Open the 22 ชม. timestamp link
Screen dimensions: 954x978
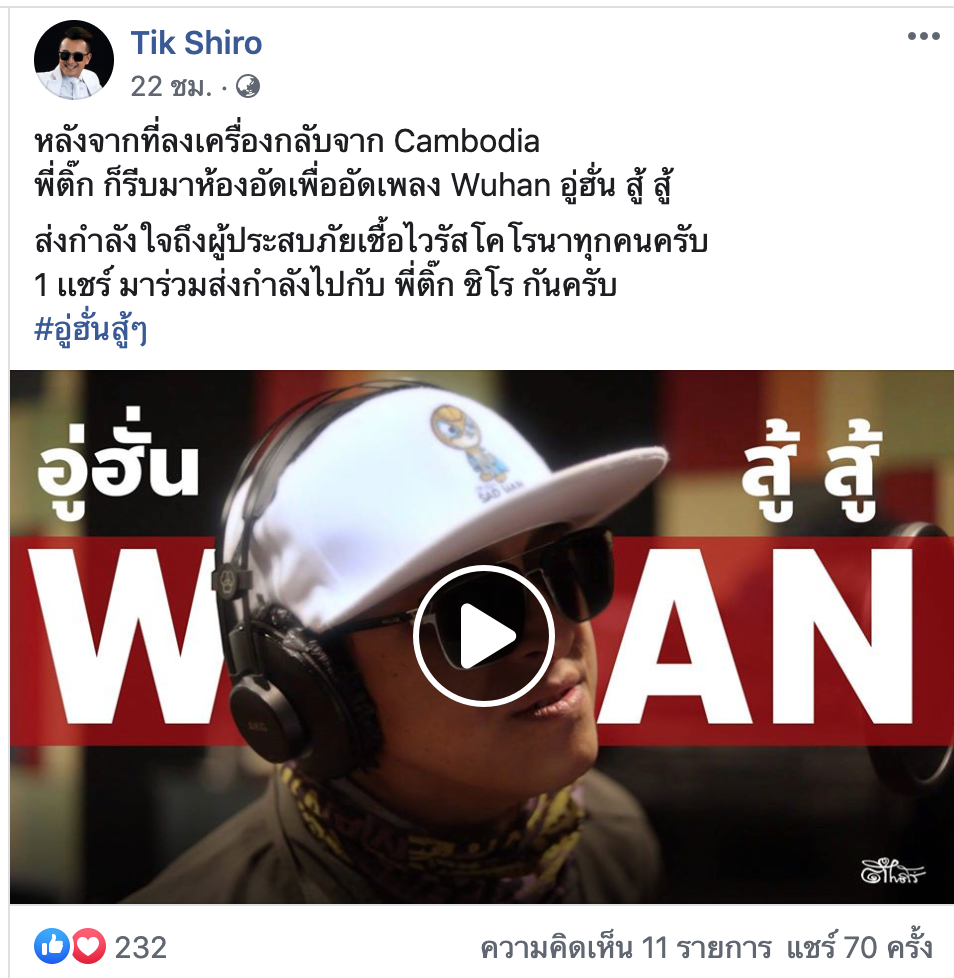pyautogui.click(x=171, y=86)
